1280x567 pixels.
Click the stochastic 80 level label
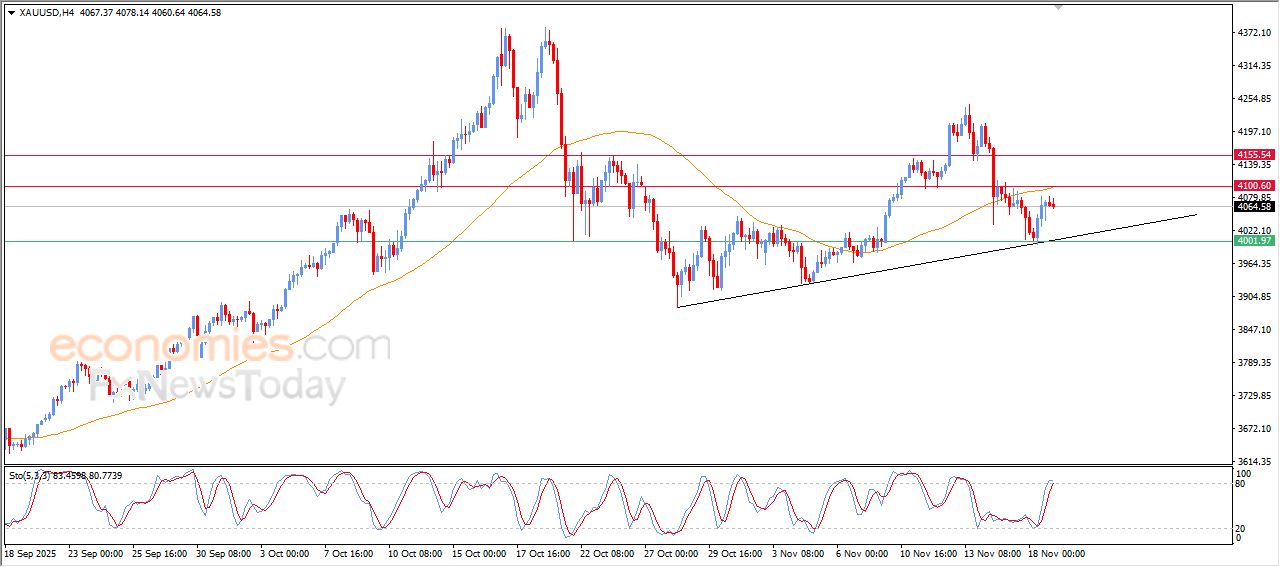tap(1242, 485)
